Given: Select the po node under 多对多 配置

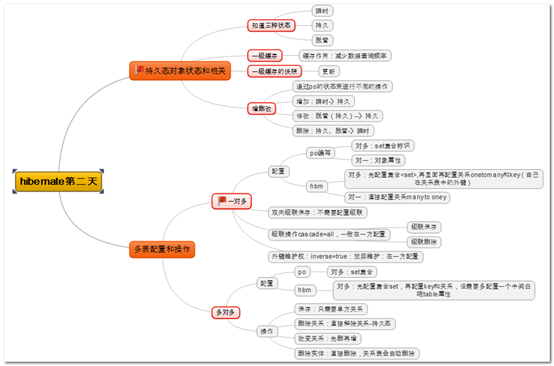Looking at the screenshot, I should tap(302, 272).
